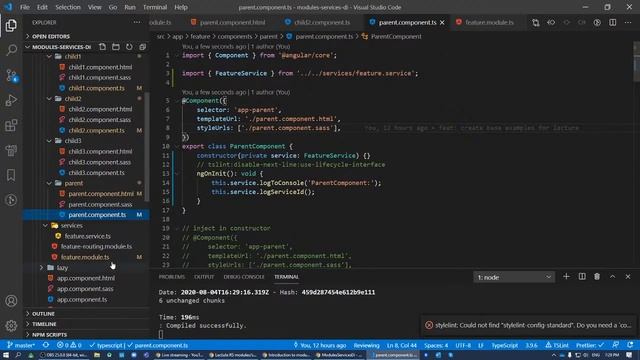Kill the terminal with trash icon

(597, 277)
